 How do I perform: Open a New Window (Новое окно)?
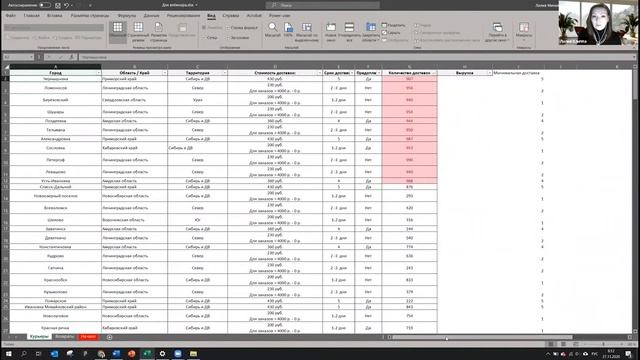pyautogui.click(x=331, y=32)
